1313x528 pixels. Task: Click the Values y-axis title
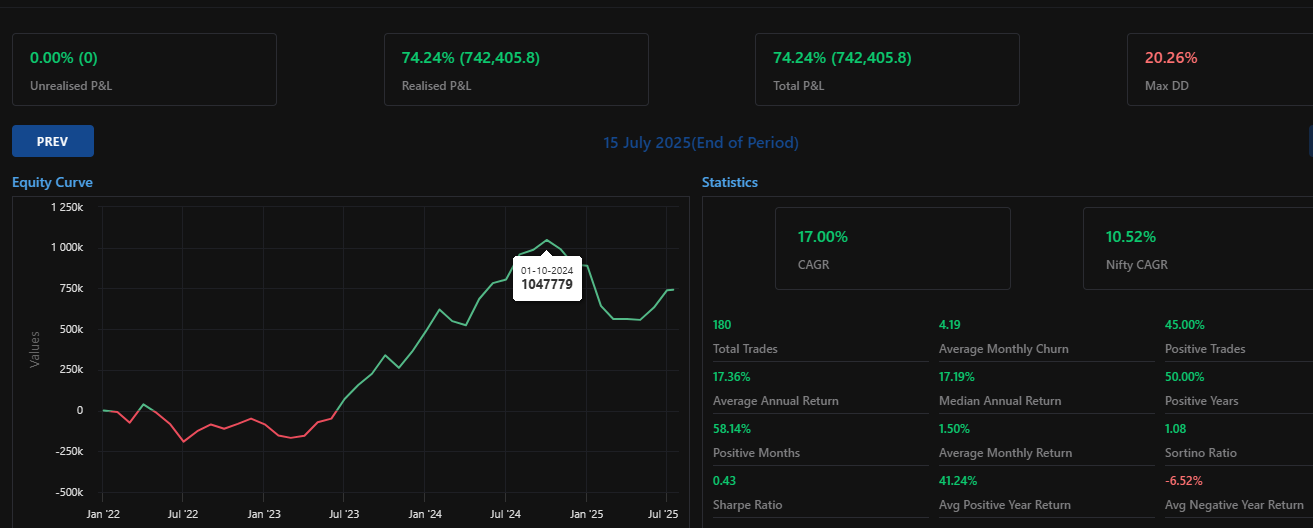[35, 349]
